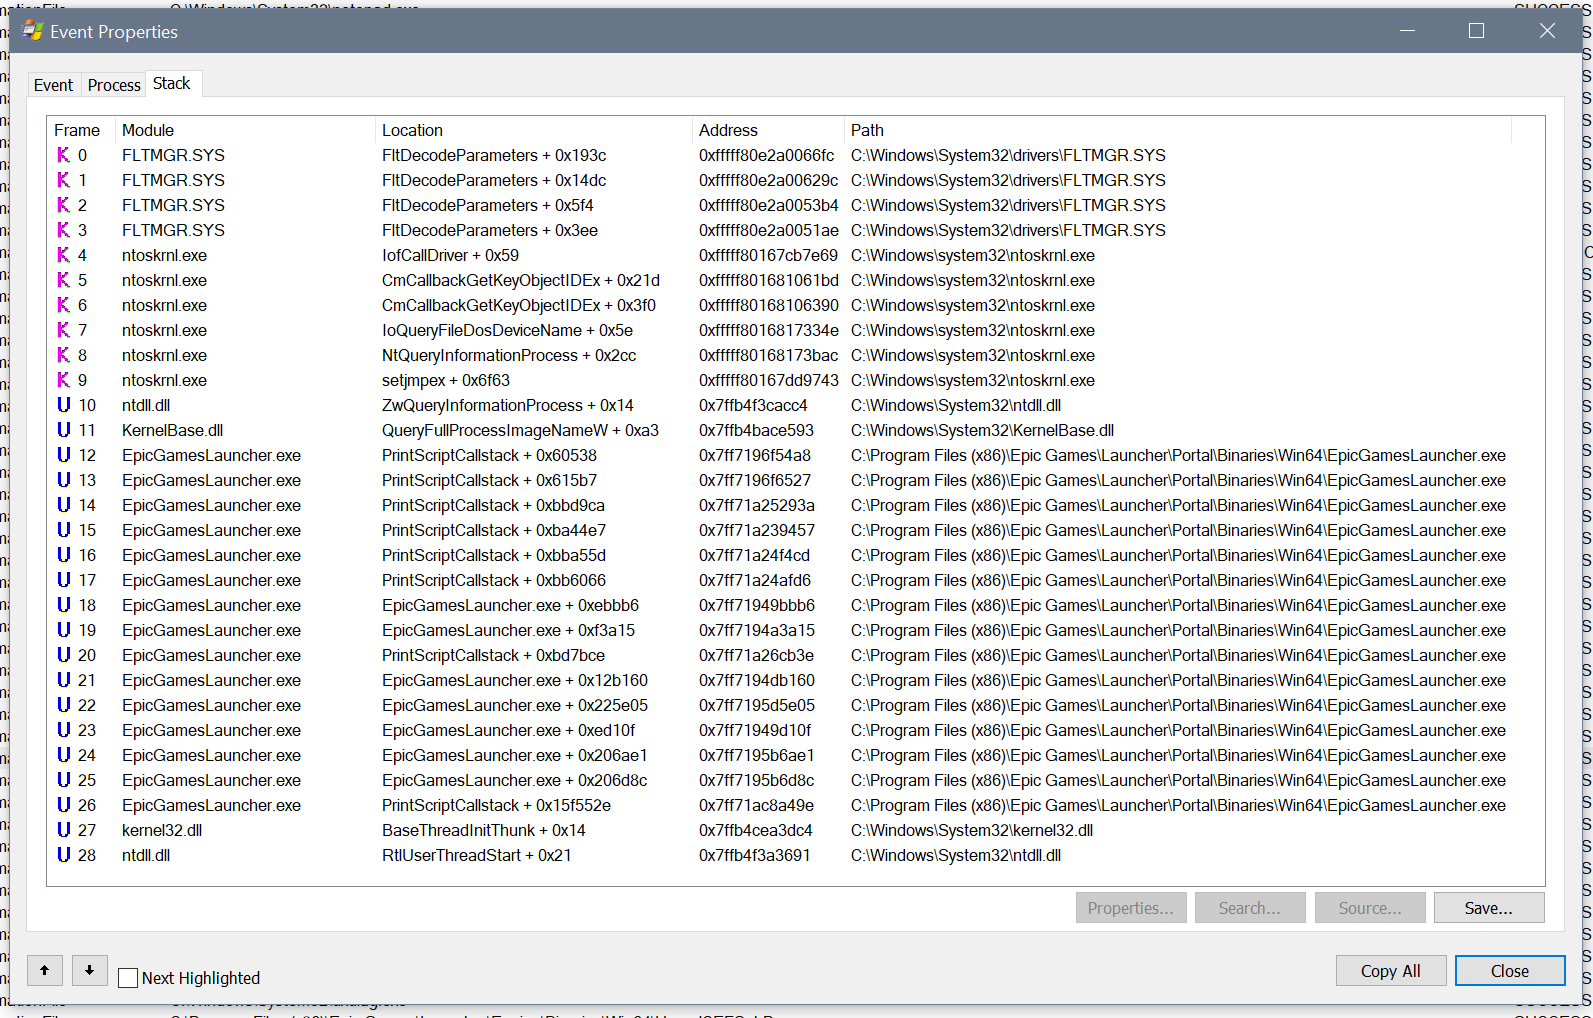Select IofCallDriver + 0x59 location
This screenshot has width=1593, height=1018.
click(x=450, y=255)
